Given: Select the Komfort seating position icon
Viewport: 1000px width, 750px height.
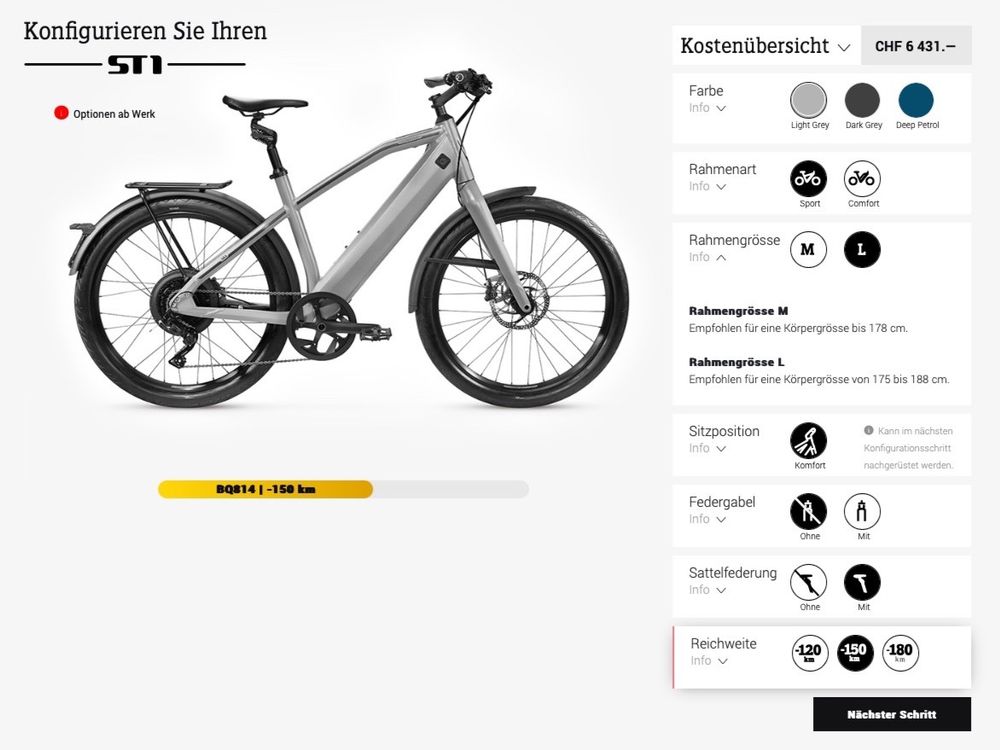Looking at the screenshot, I should click(x=808, y=441).
